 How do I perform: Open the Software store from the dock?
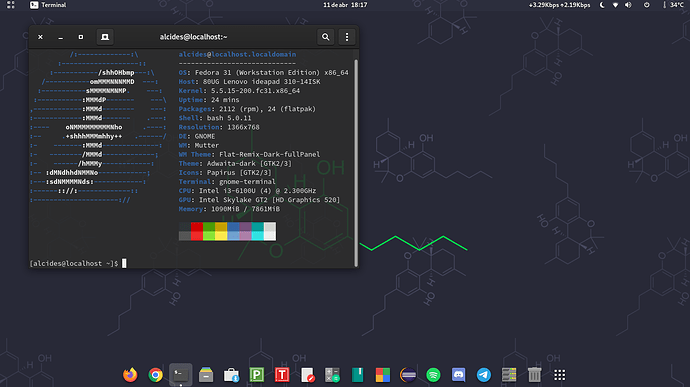(x=231, y=375)
